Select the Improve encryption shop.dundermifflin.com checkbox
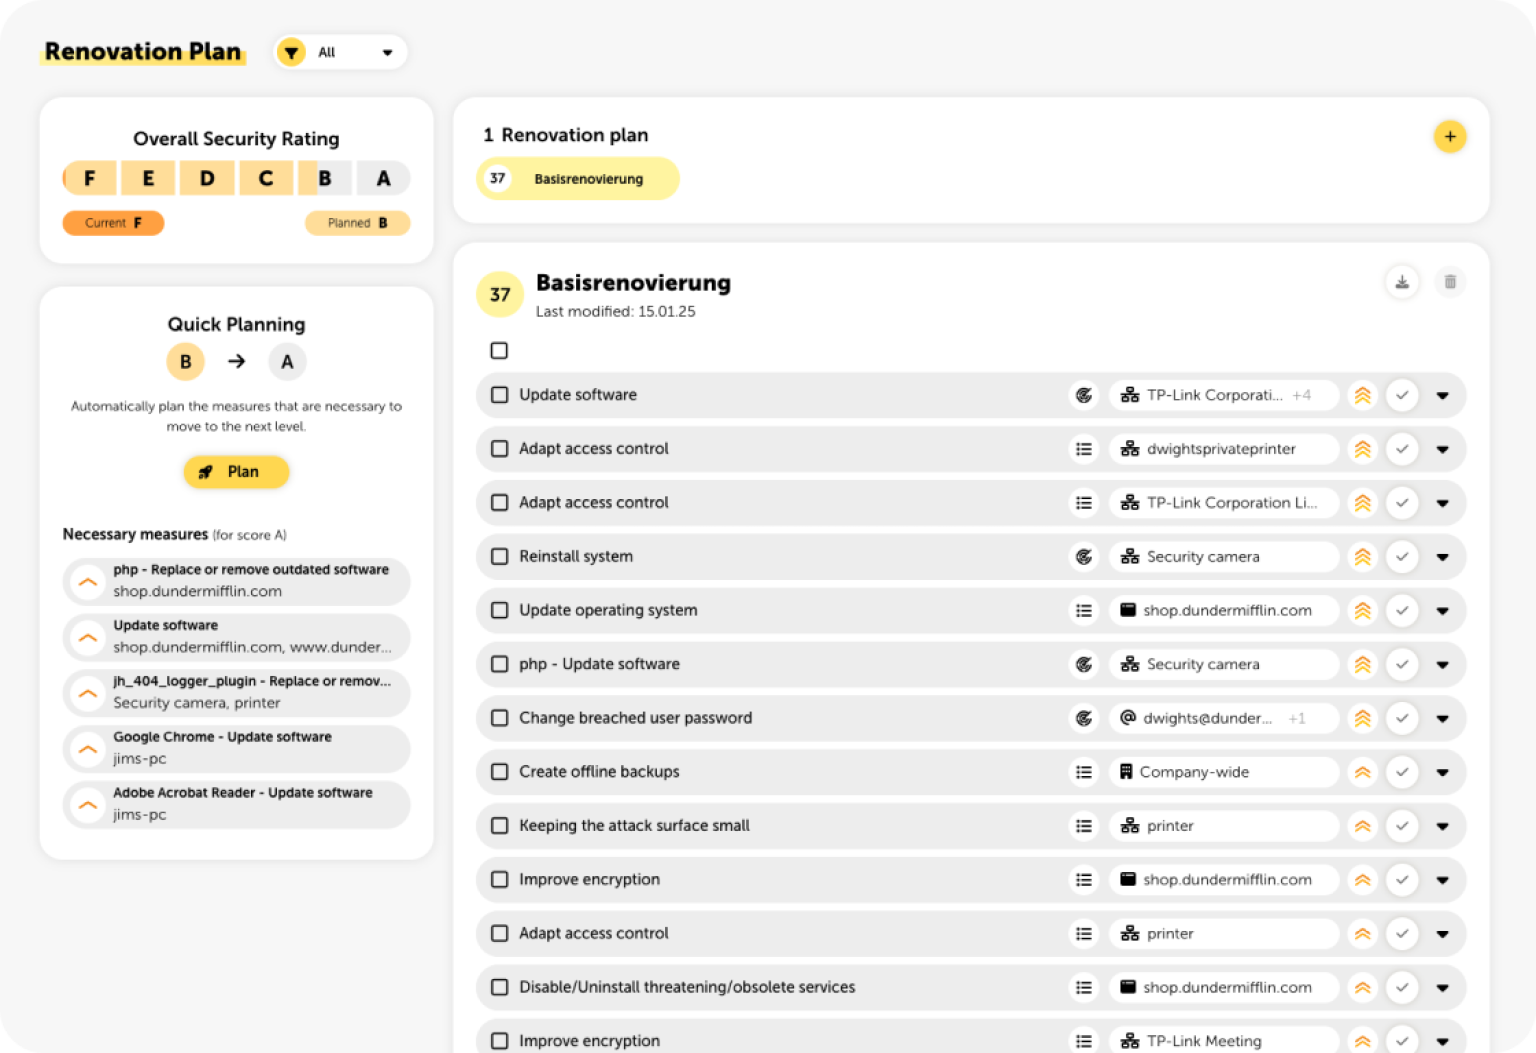The height and width of the screenshot is (1053, 1536). pos(499,880)
